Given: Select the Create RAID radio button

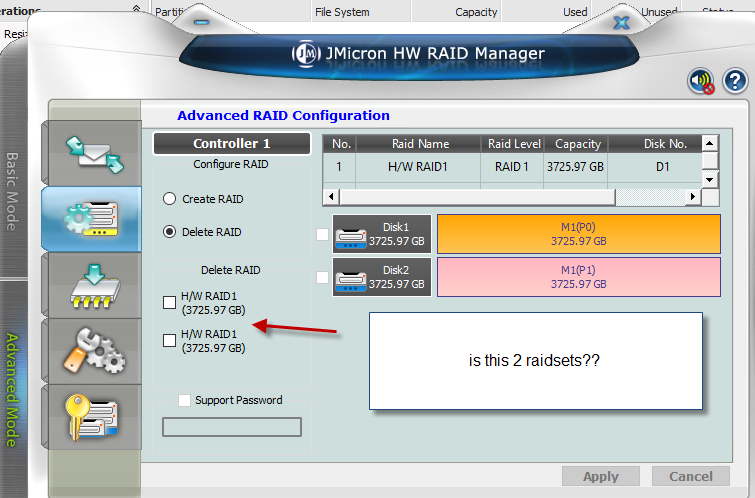Looking at the screenshot, I should (169, 199).
